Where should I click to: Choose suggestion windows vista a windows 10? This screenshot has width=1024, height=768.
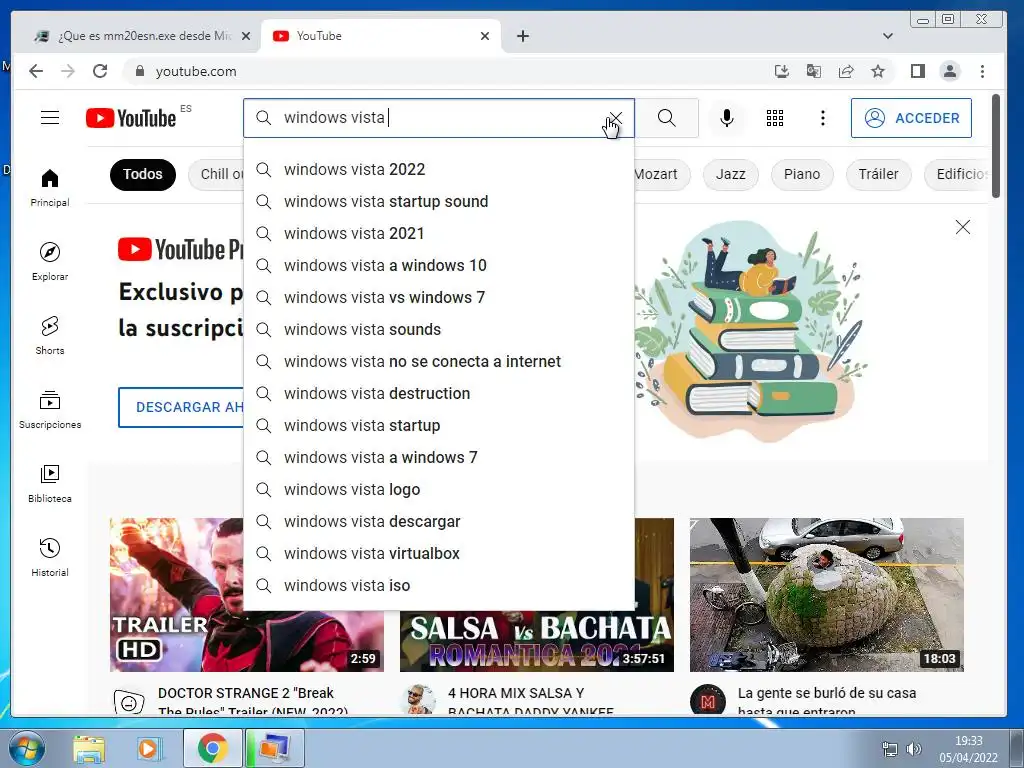(x=439, y=266)
